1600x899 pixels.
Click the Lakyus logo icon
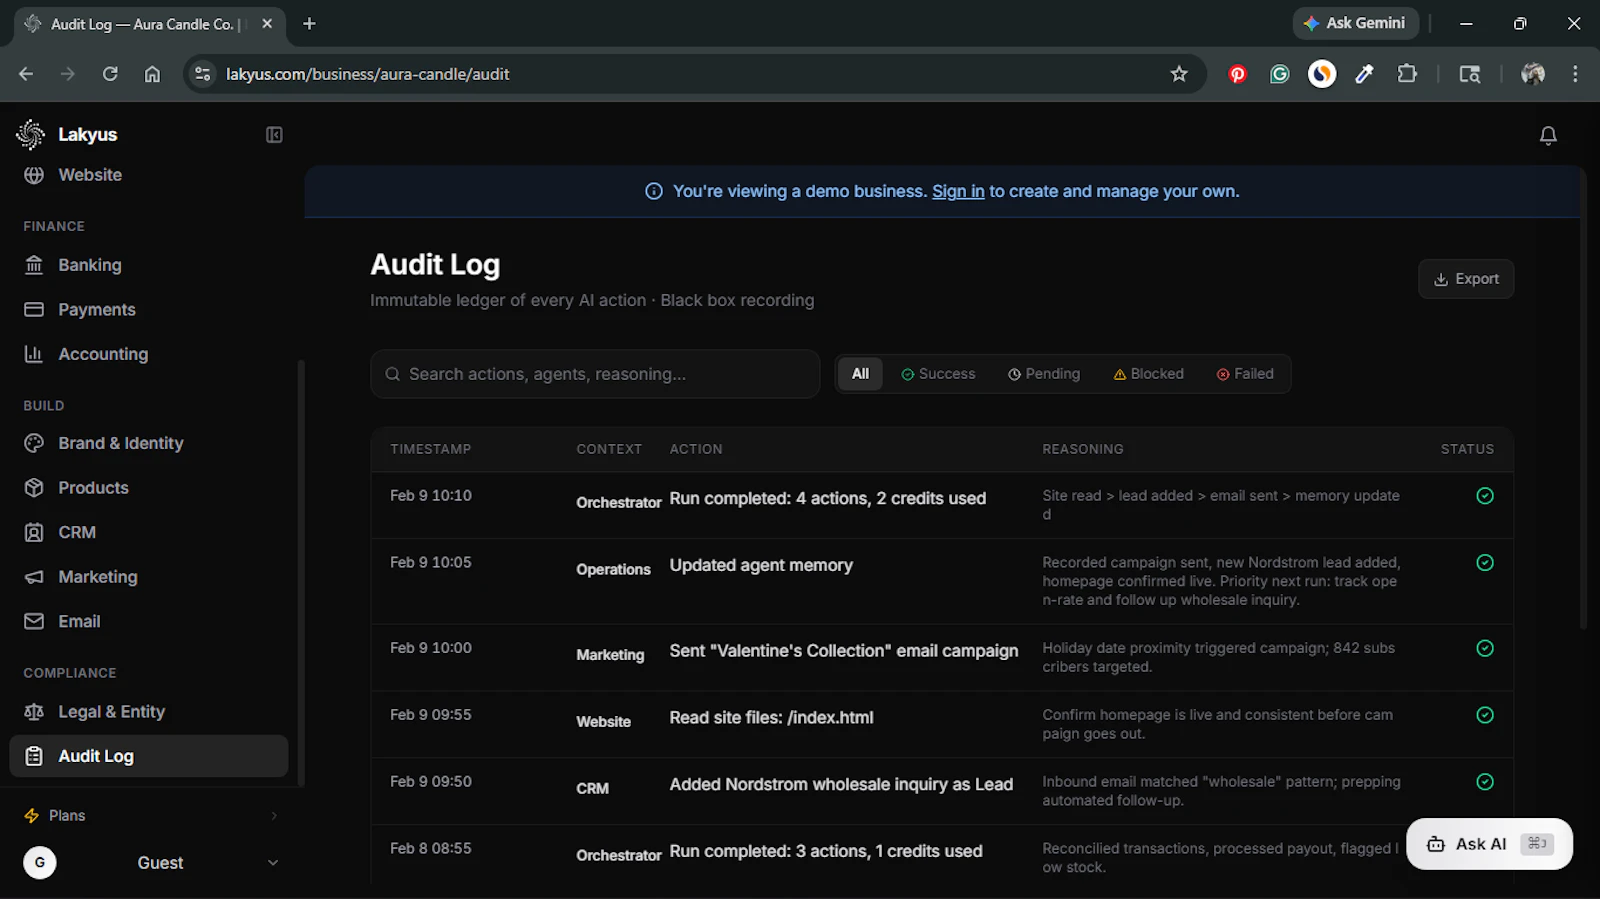pyautogui.click(x=31, y=134)
